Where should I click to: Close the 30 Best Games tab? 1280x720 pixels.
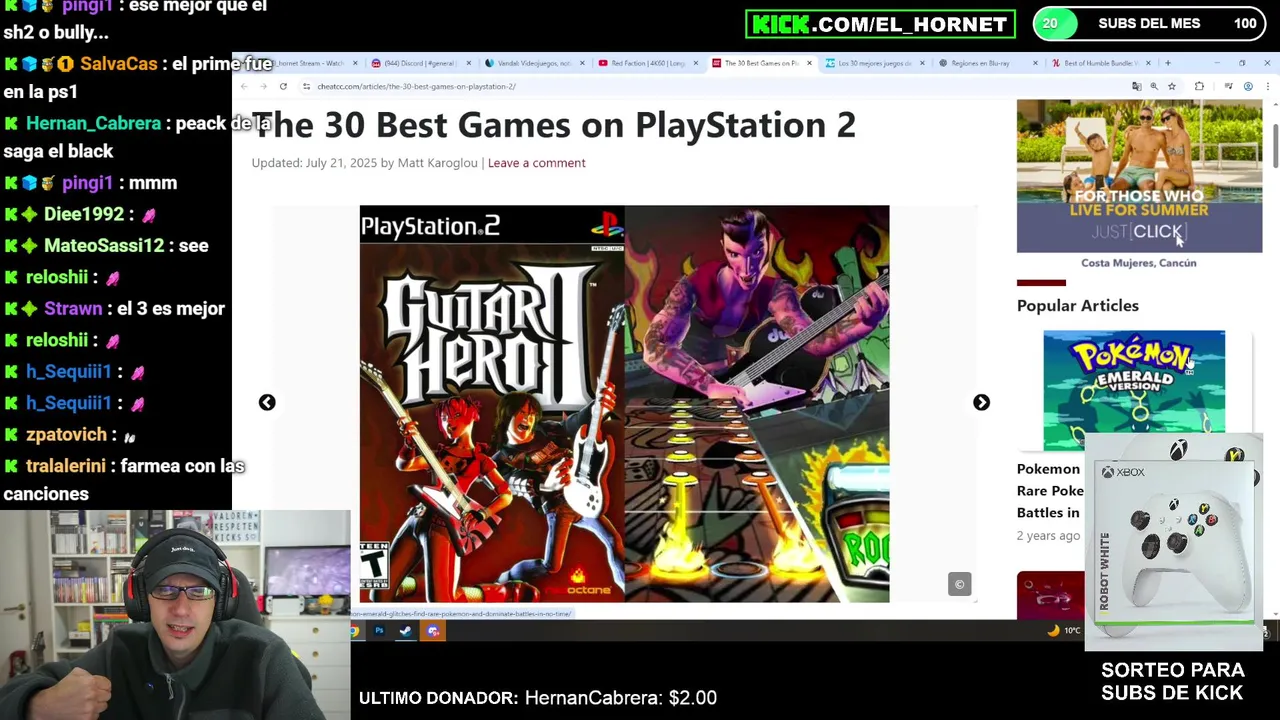click(809, 63)
